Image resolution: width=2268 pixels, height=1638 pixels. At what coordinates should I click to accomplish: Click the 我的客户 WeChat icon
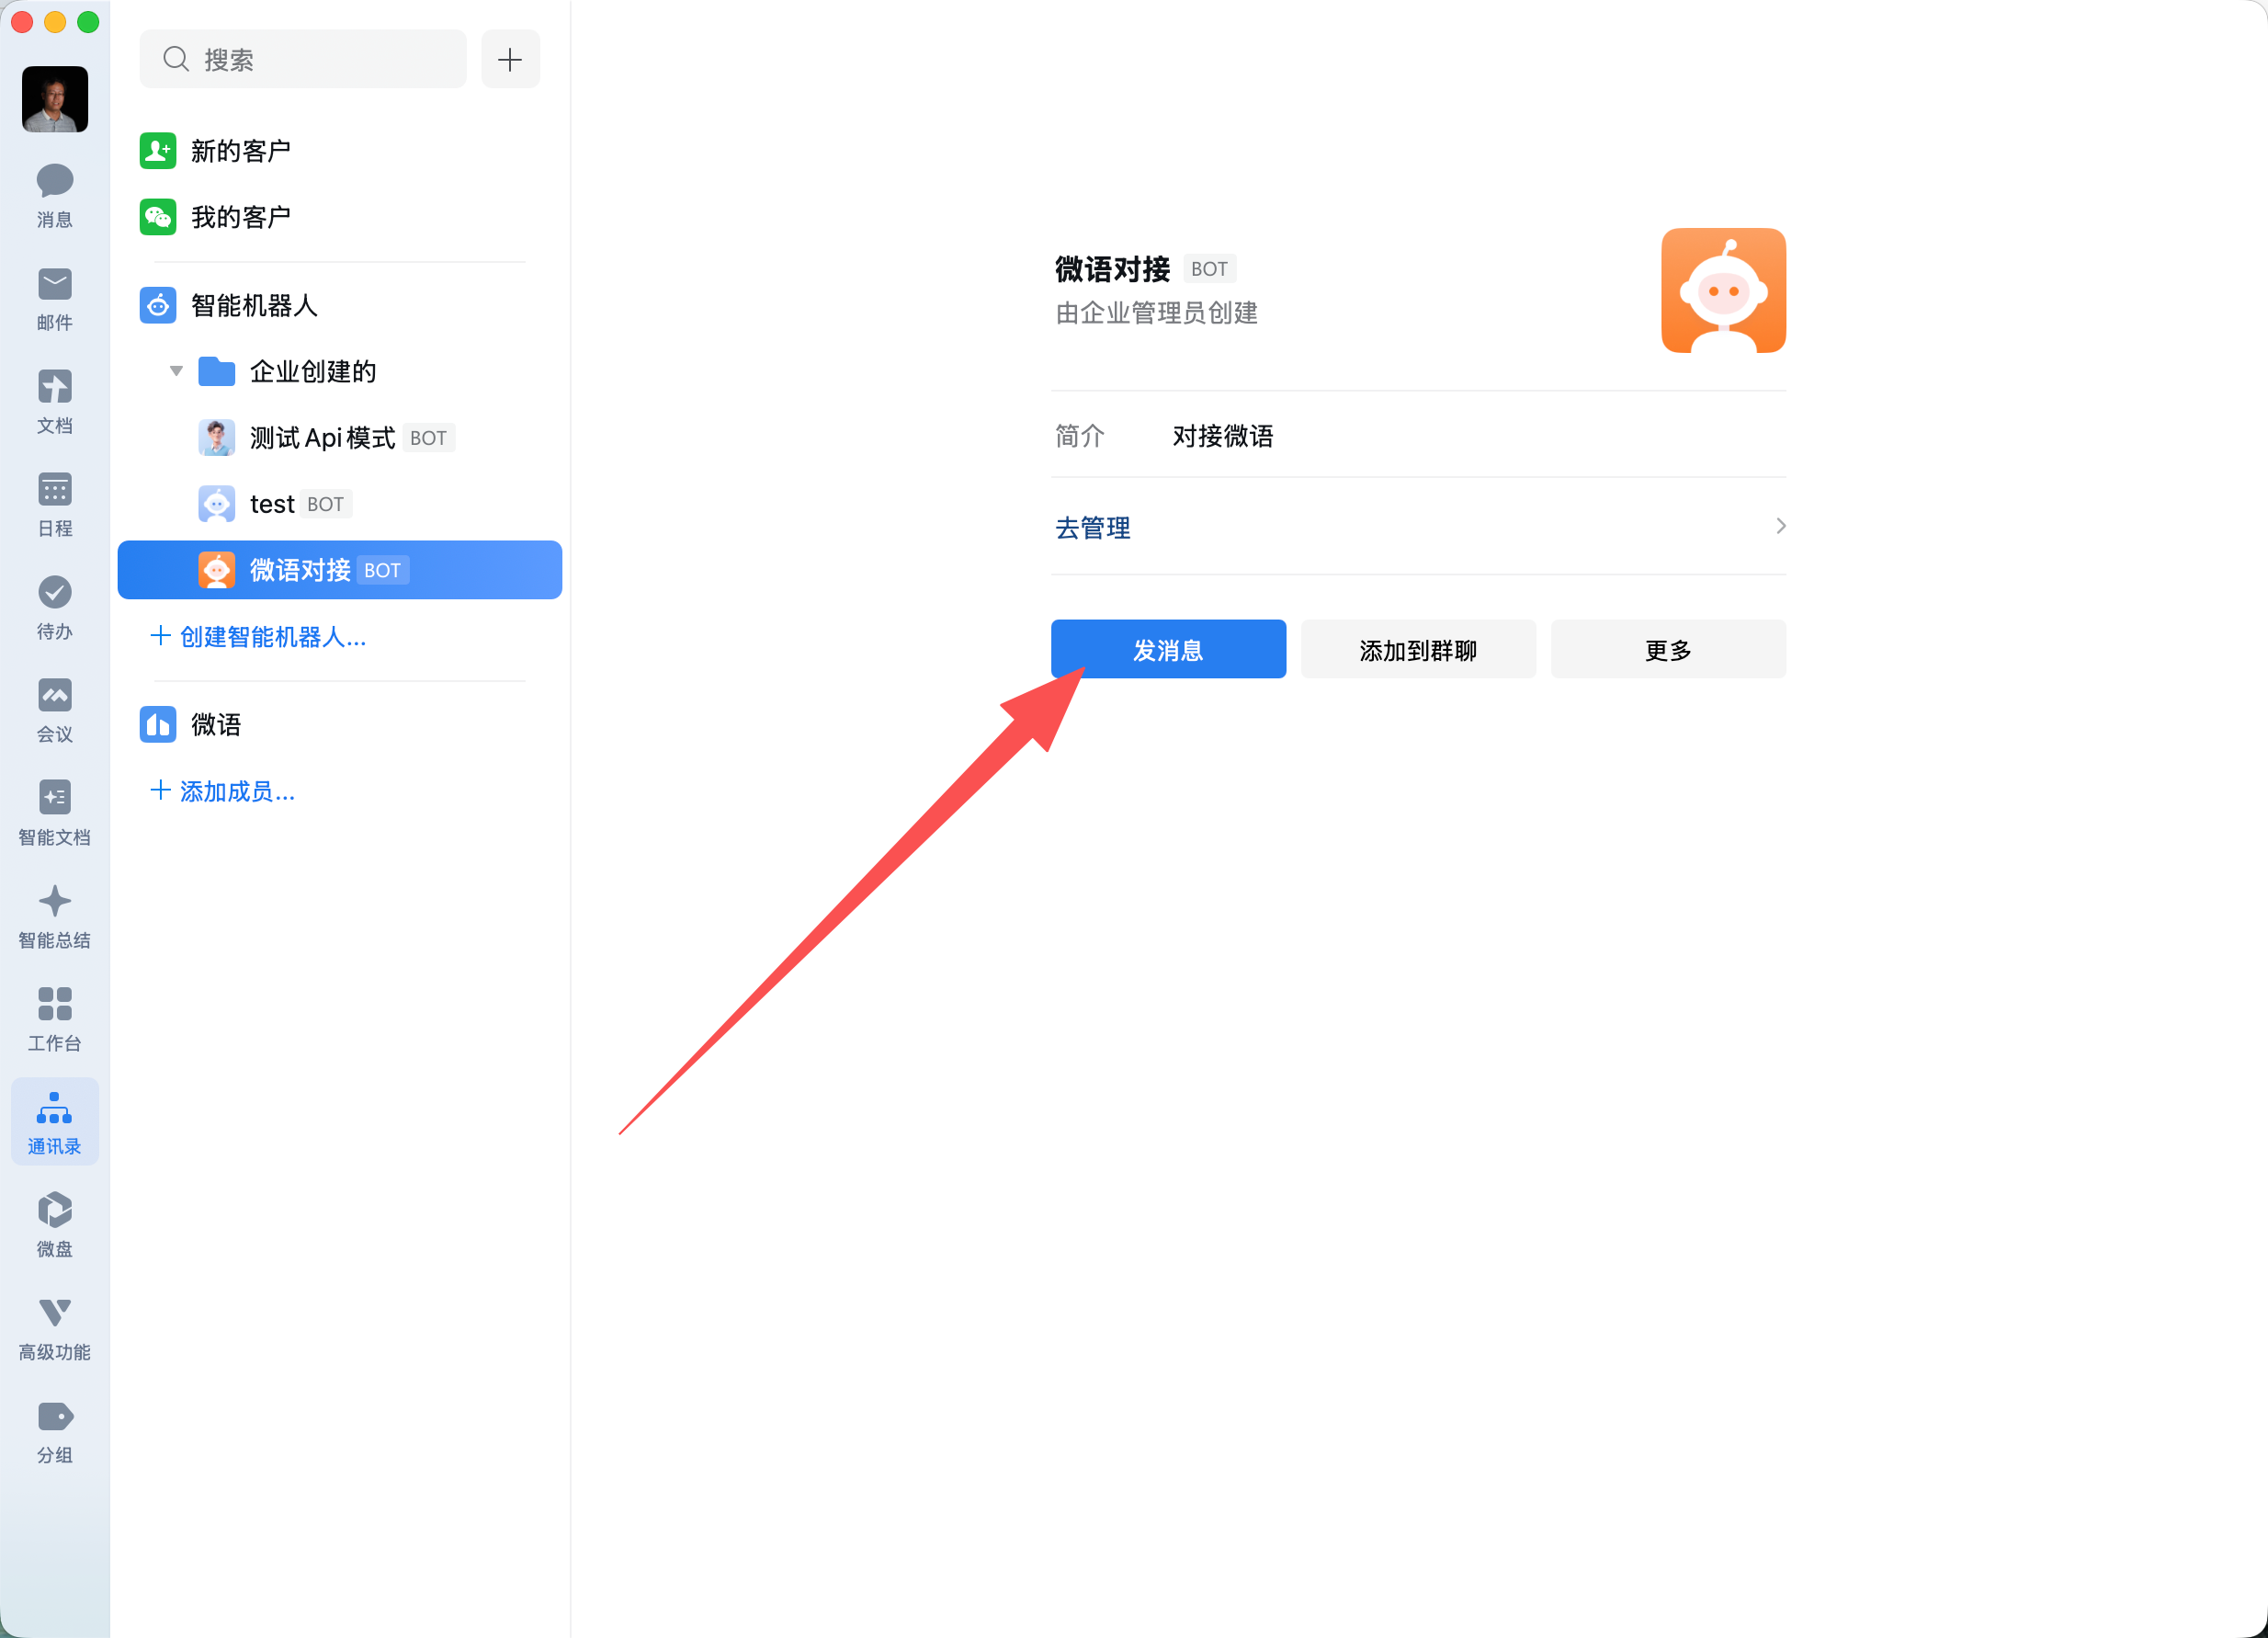pyautogui.click(x=158, y=217)
